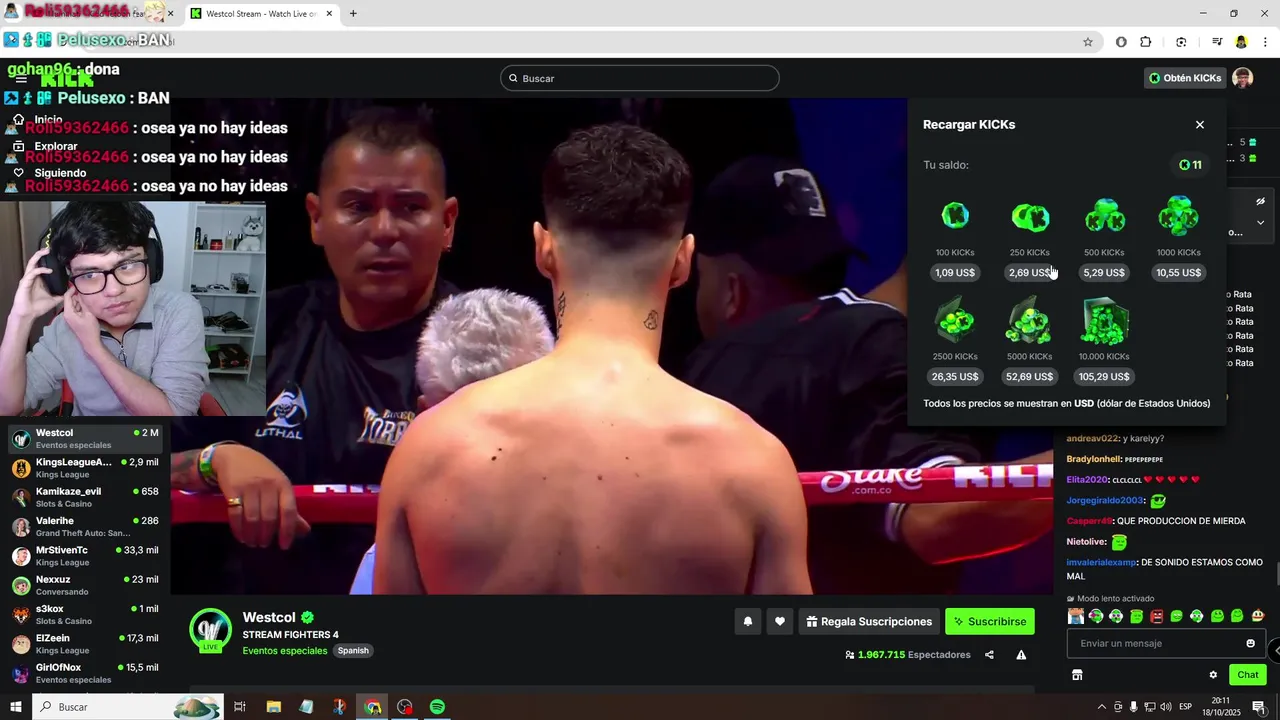Select the 2500 KICKs pack icon
1280x720 pixels.
(x=955, y=321)
